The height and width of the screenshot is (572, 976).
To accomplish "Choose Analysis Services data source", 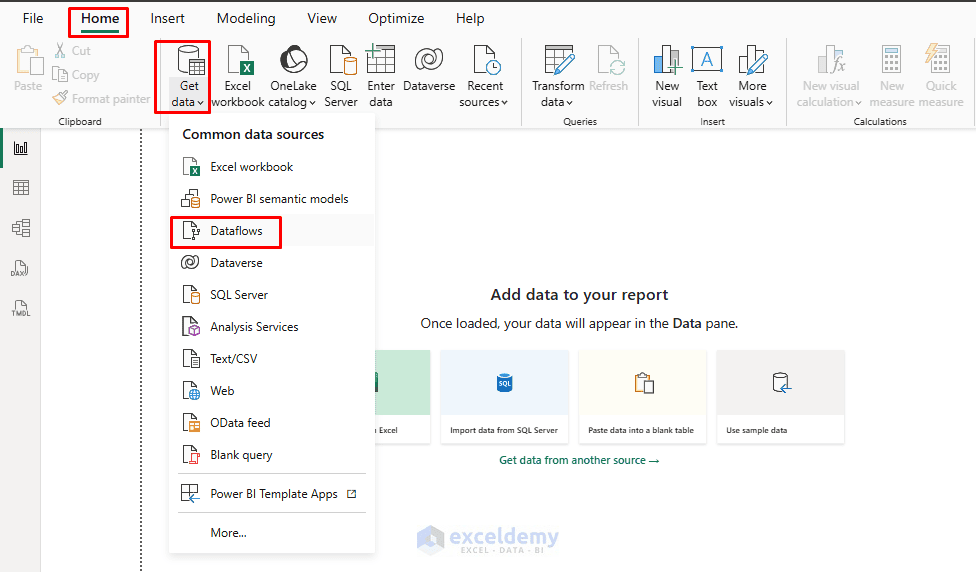I will [x=272, y=327].
